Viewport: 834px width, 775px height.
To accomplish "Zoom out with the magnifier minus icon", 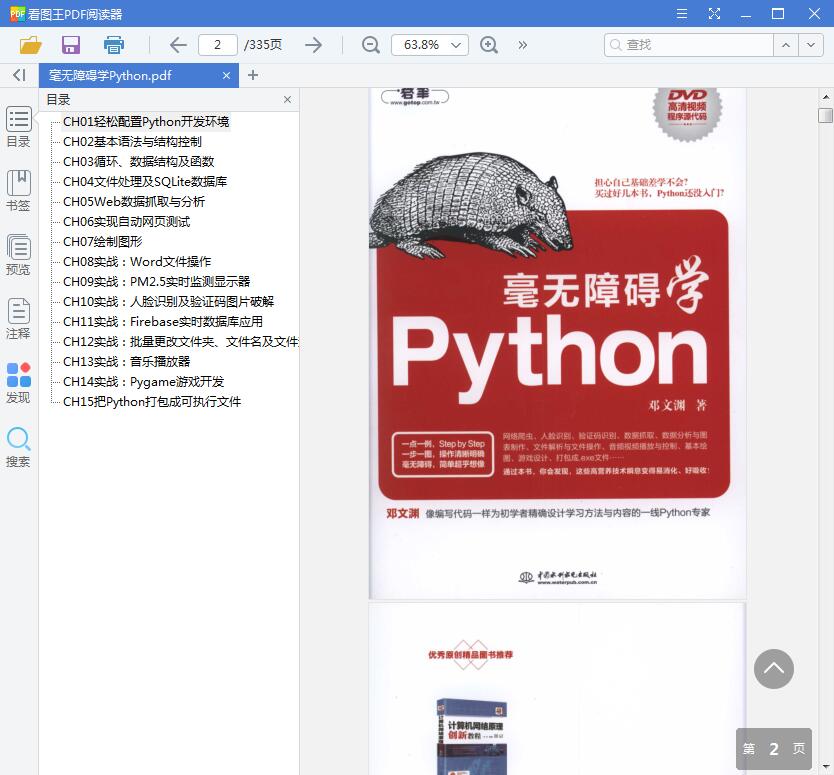I will 370,45.
